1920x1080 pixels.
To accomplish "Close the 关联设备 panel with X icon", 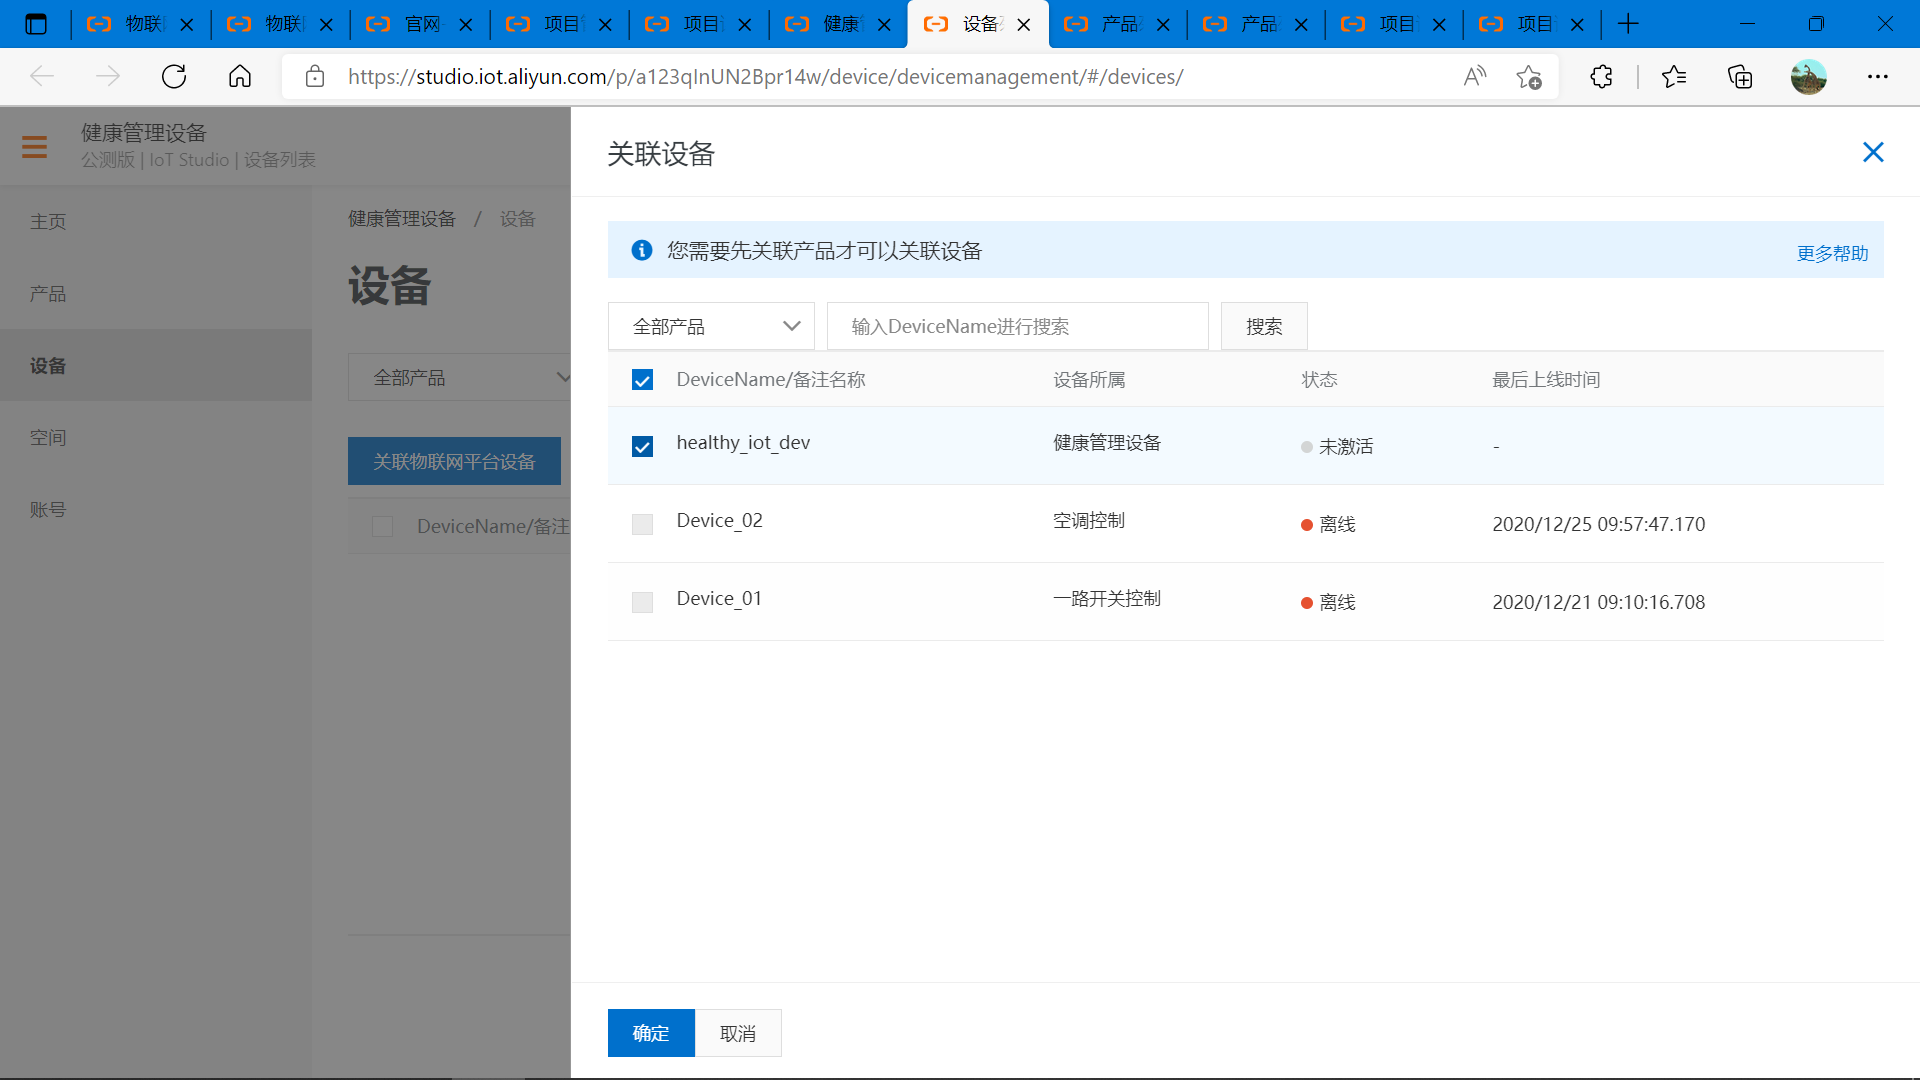I will pyautogui.click(x=1873, y=152).
